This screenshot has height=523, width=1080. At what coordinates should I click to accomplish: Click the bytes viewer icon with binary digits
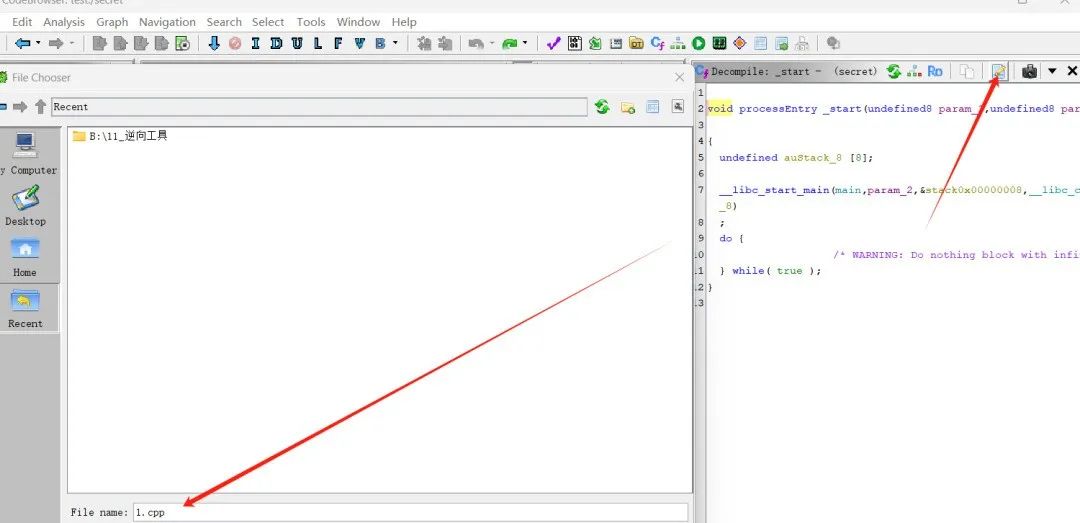point(574,43)
